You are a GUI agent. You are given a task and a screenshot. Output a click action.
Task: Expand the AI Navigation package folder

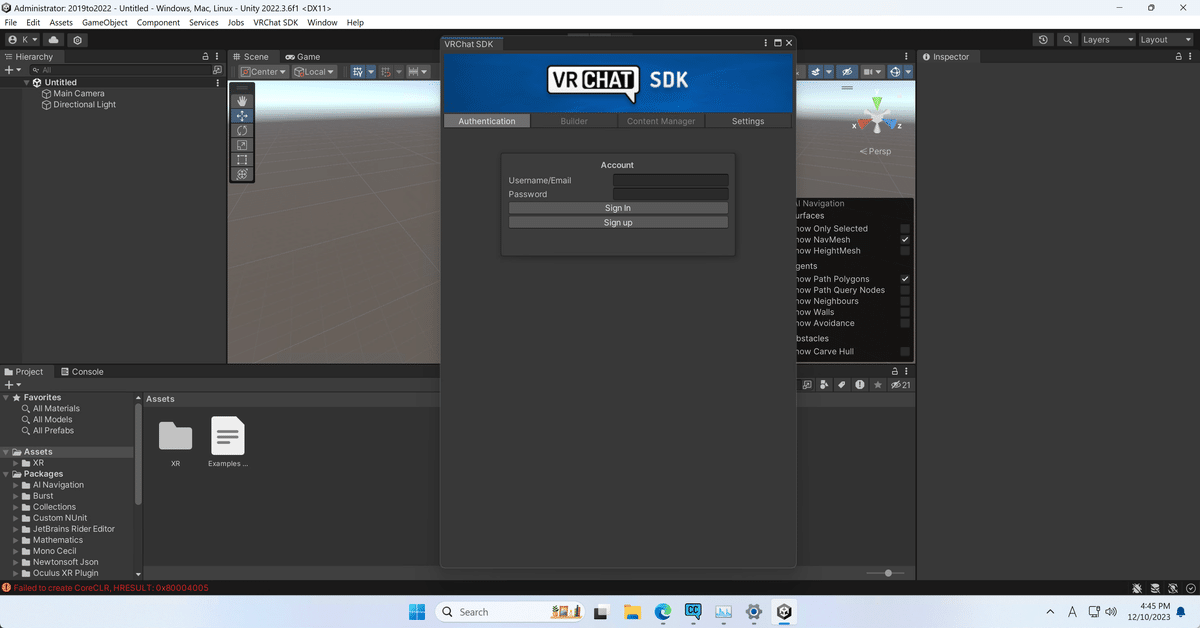tap(14, 484)
